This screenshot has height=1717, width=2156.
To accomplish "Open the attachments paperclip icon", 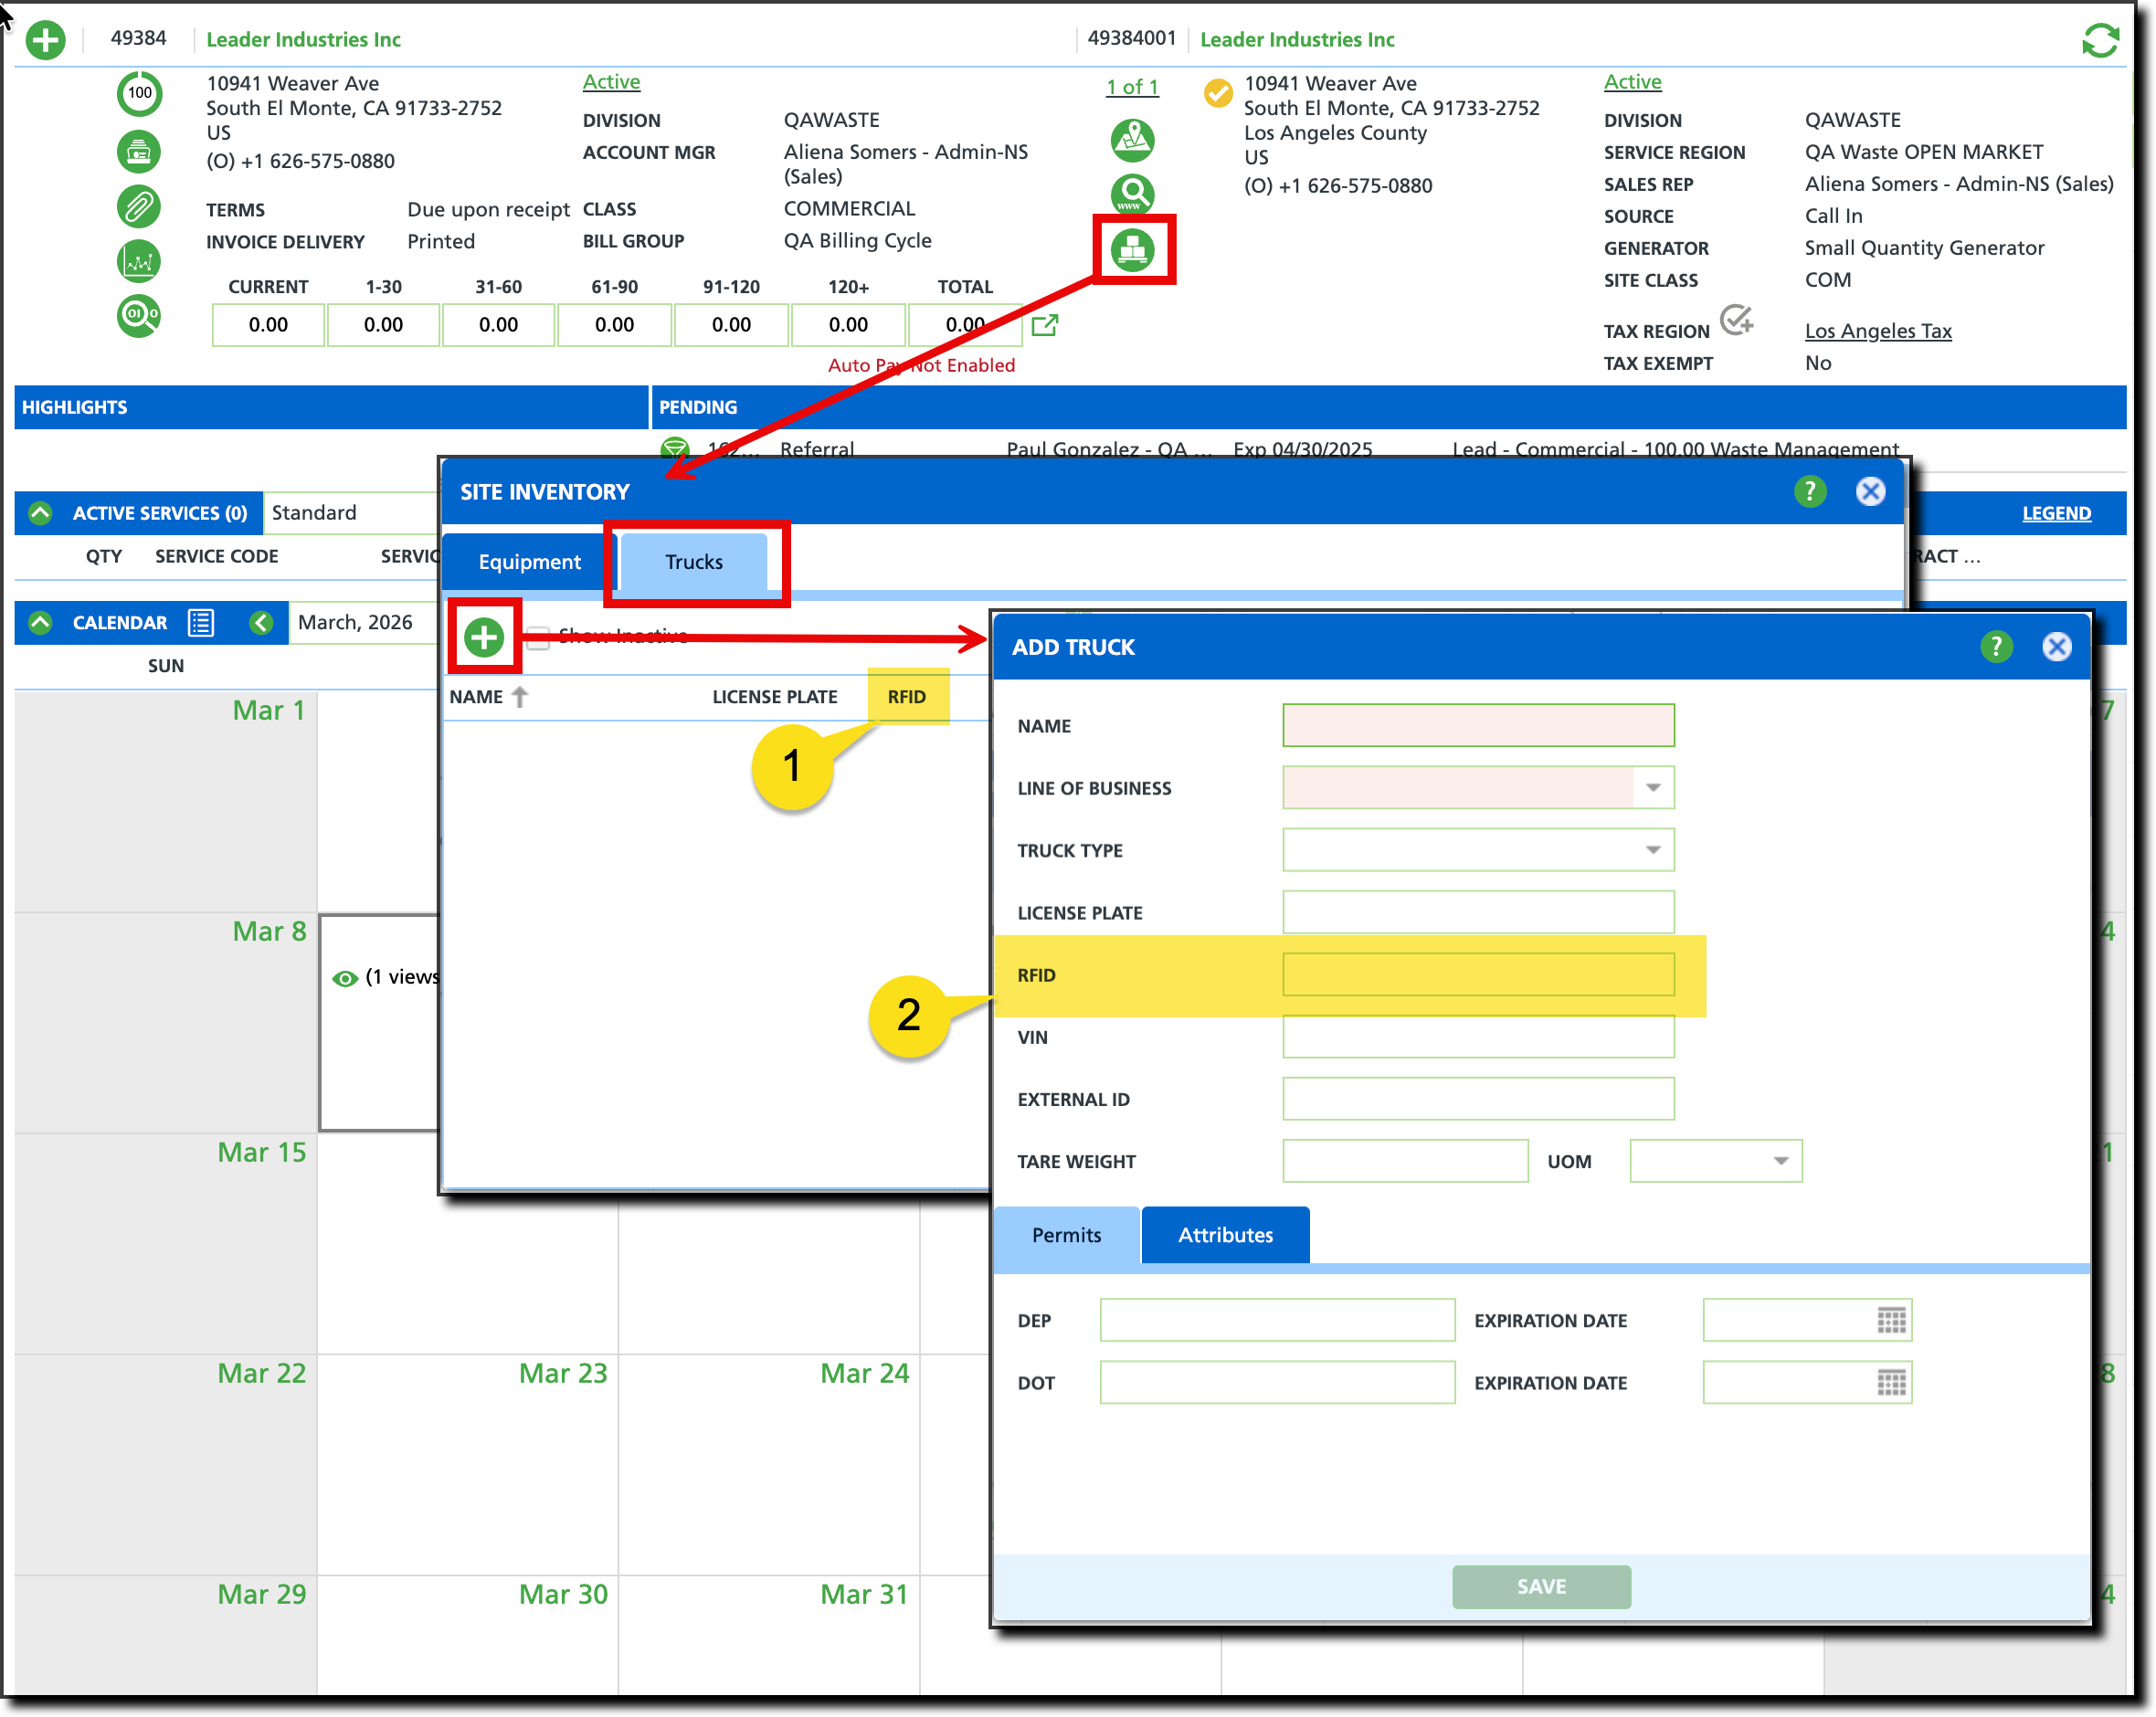I will (139, 207).
